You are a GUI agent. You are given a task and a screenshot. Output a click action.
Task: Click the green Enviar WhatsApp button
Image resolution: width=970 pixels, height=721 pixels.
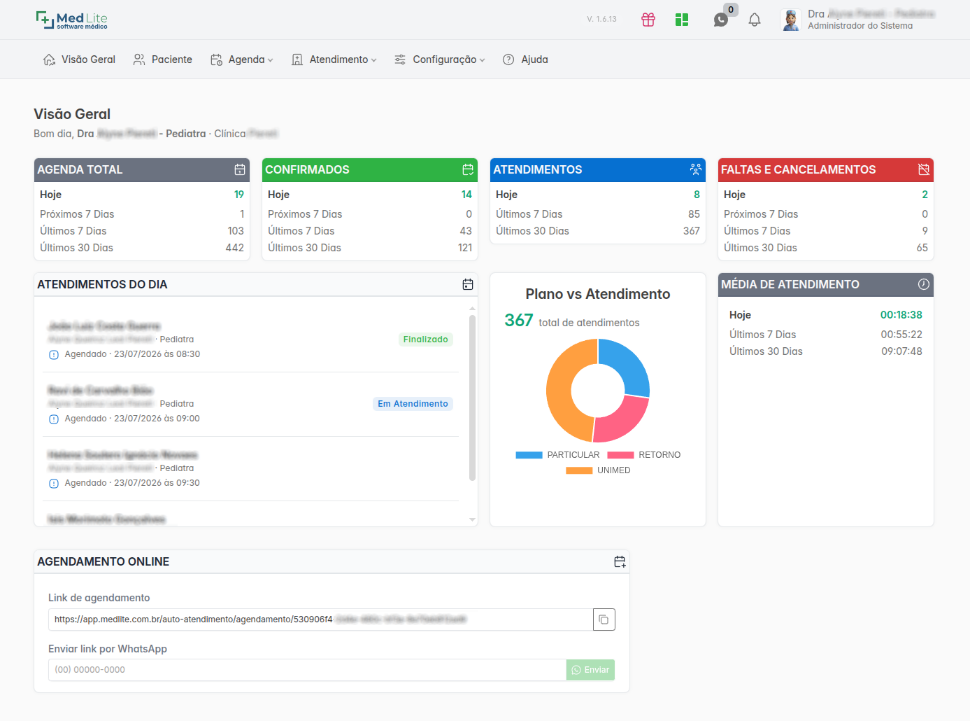590,670
